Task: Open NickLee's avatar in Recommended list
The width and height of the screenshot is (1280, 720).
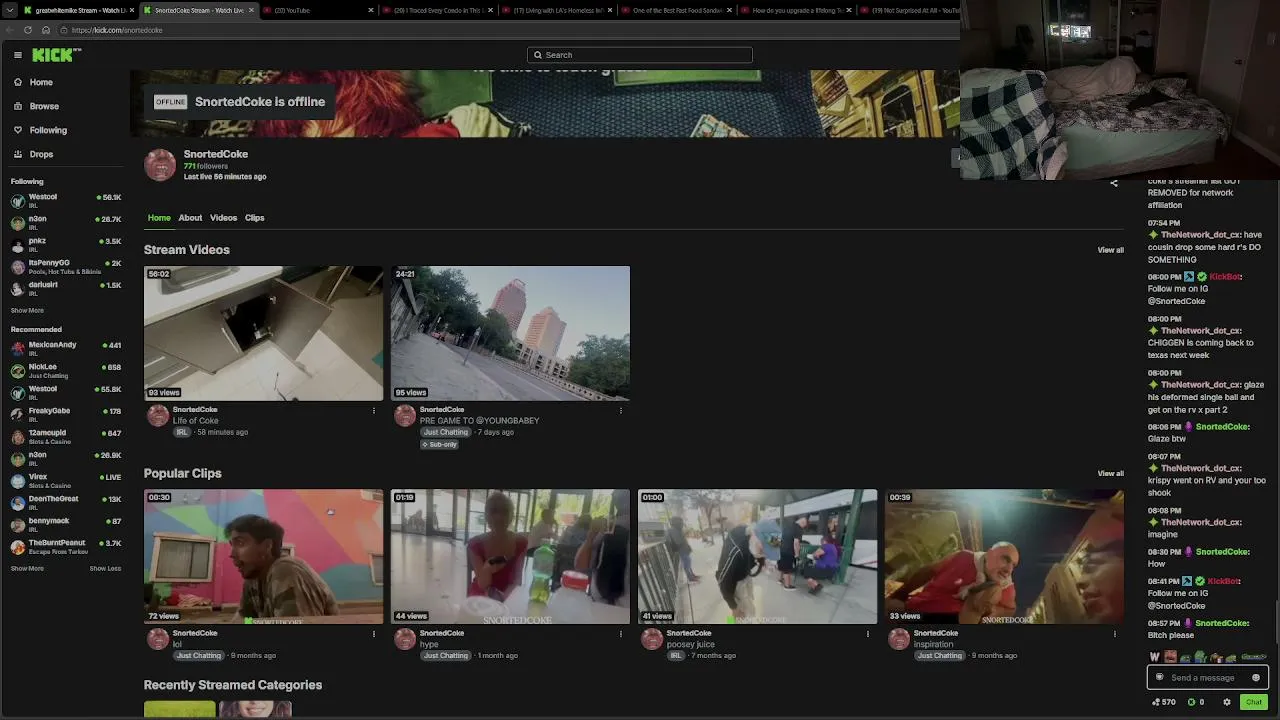Action: (x=17, y=371)
